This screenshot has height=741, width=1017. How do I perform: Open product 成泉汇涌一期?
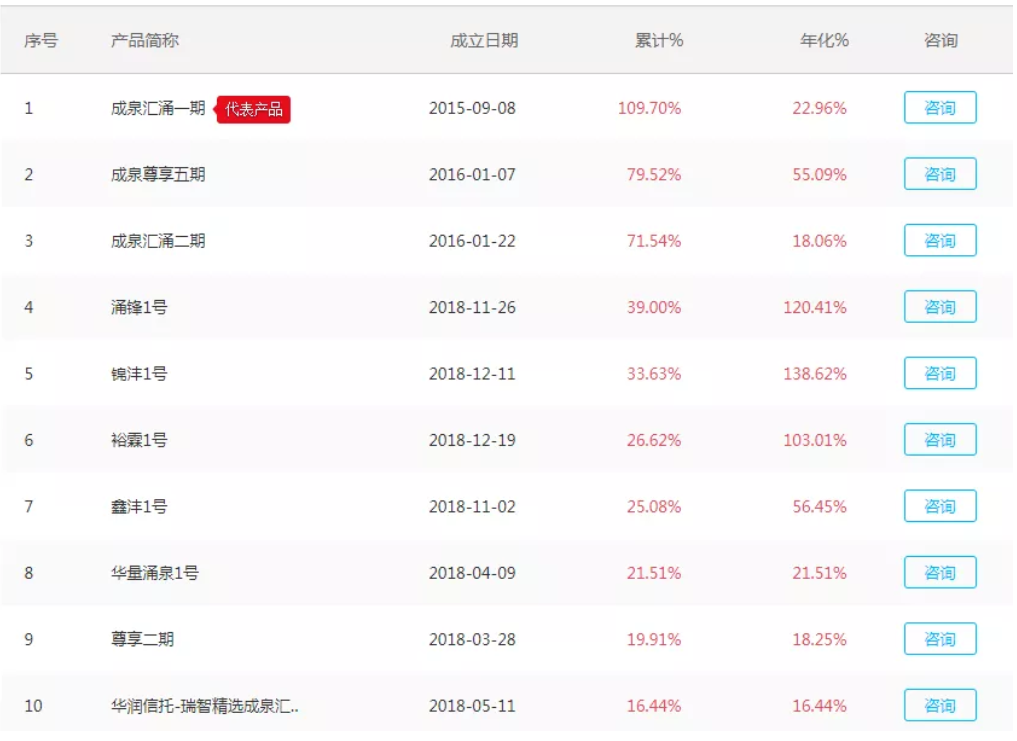click(158, 108)
